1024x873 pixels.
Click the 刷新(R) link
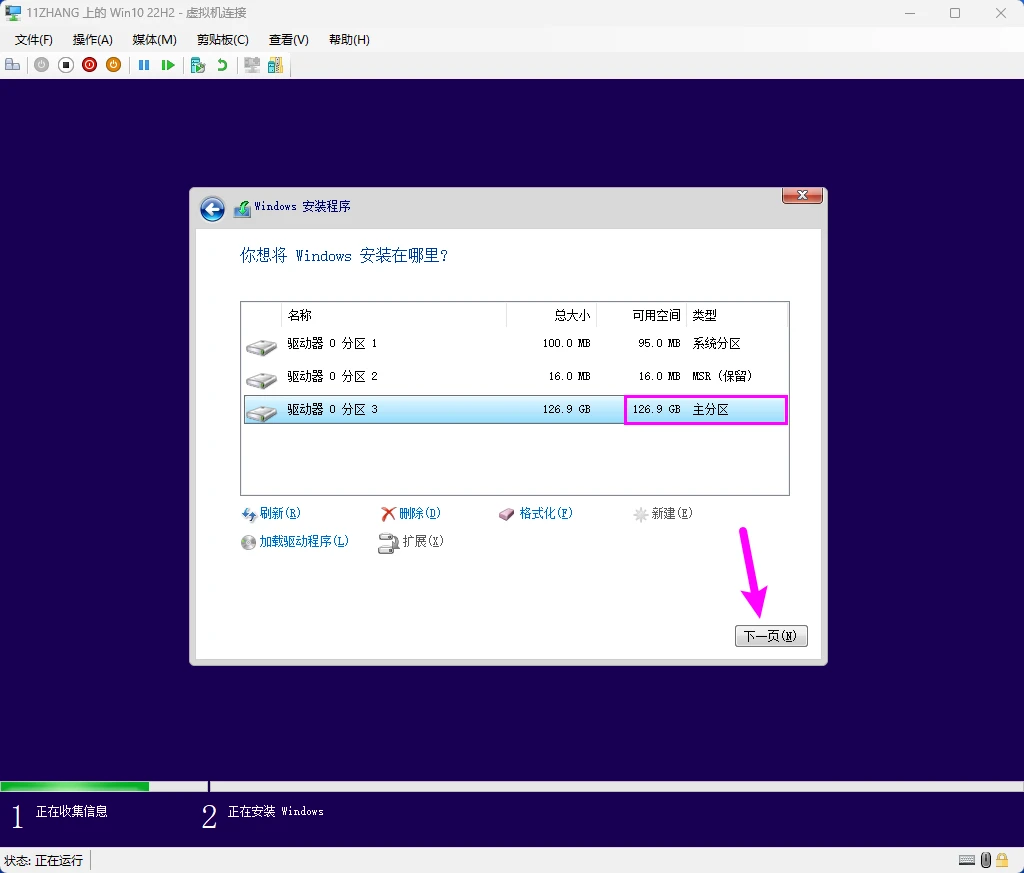271,513
